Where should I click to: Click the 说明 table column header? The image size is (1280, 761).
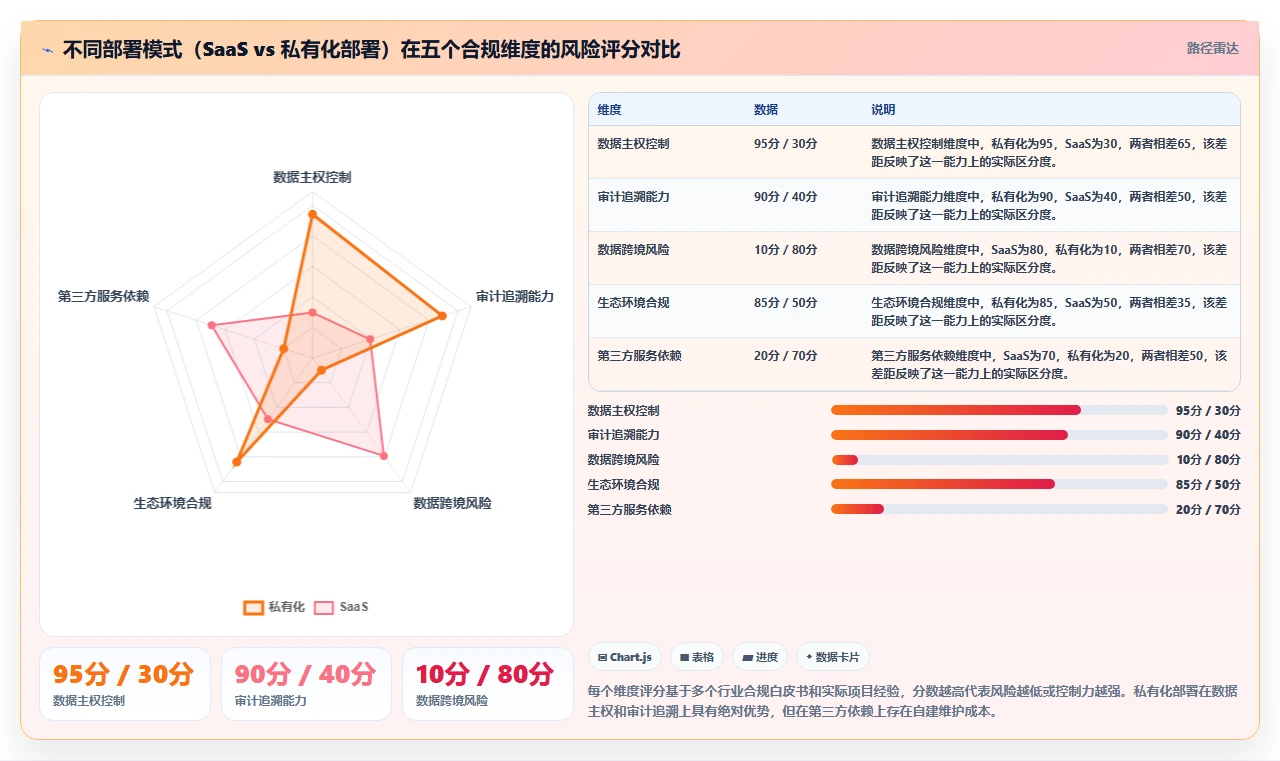tap(883, 109)
